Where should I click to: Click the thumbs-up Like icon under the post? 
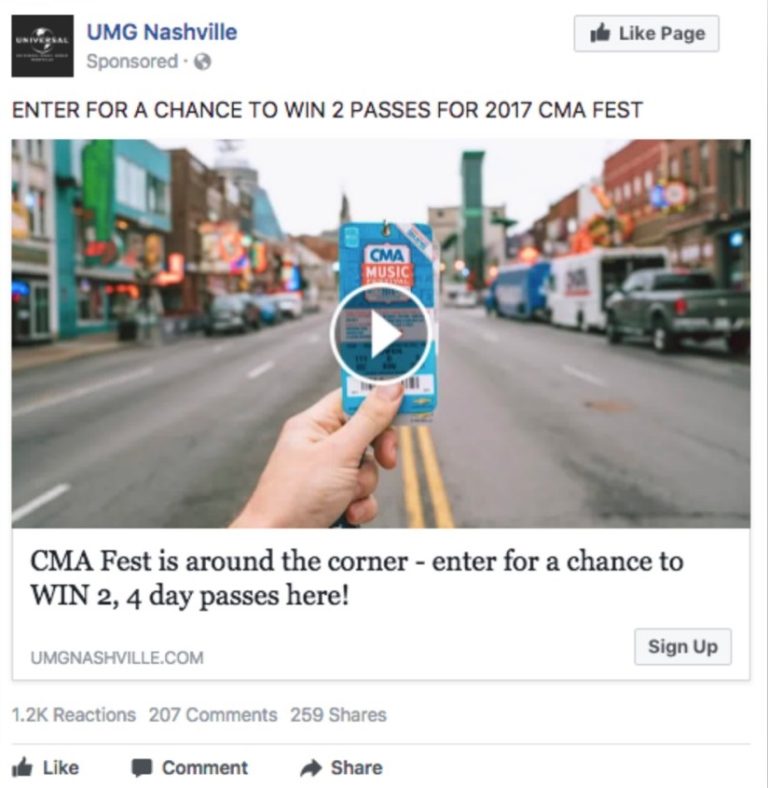pos(22,768)
